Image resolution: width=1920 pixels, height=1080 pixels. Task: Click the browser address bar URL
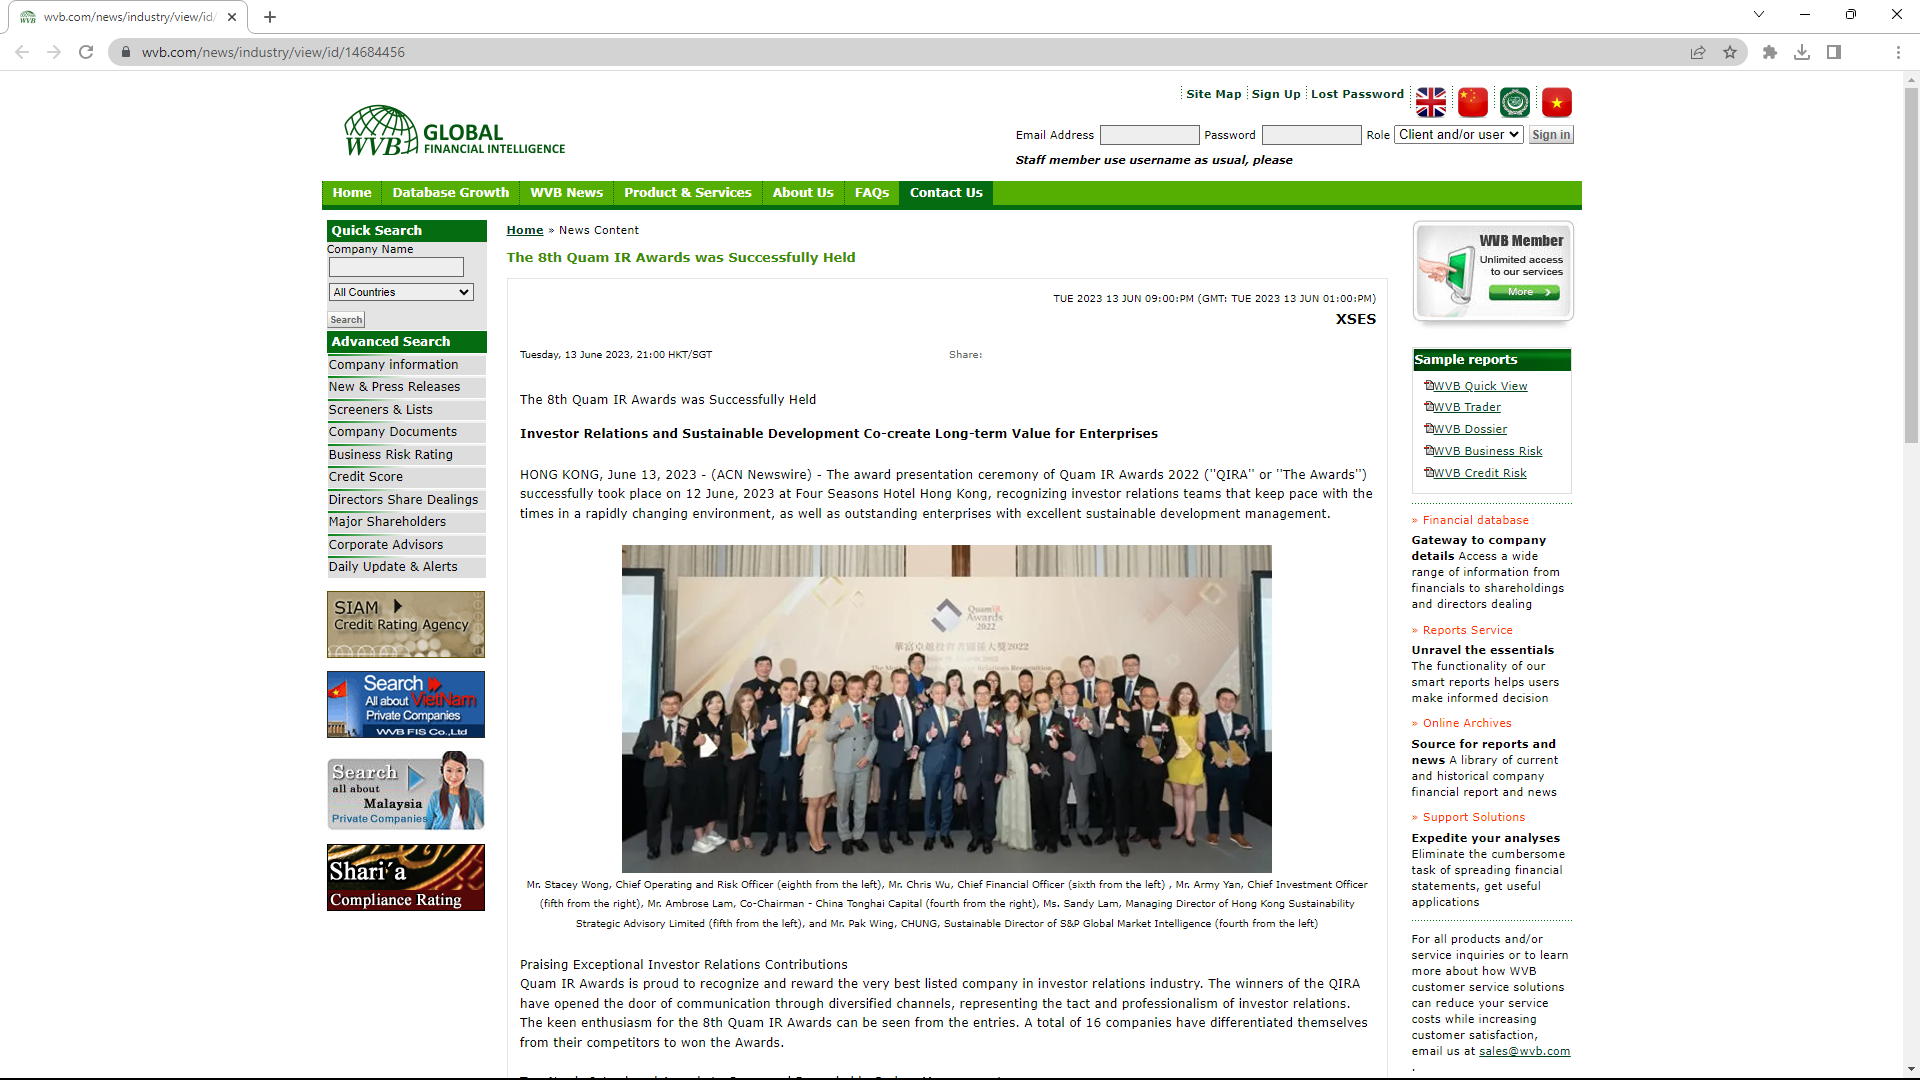click(273, 52)
